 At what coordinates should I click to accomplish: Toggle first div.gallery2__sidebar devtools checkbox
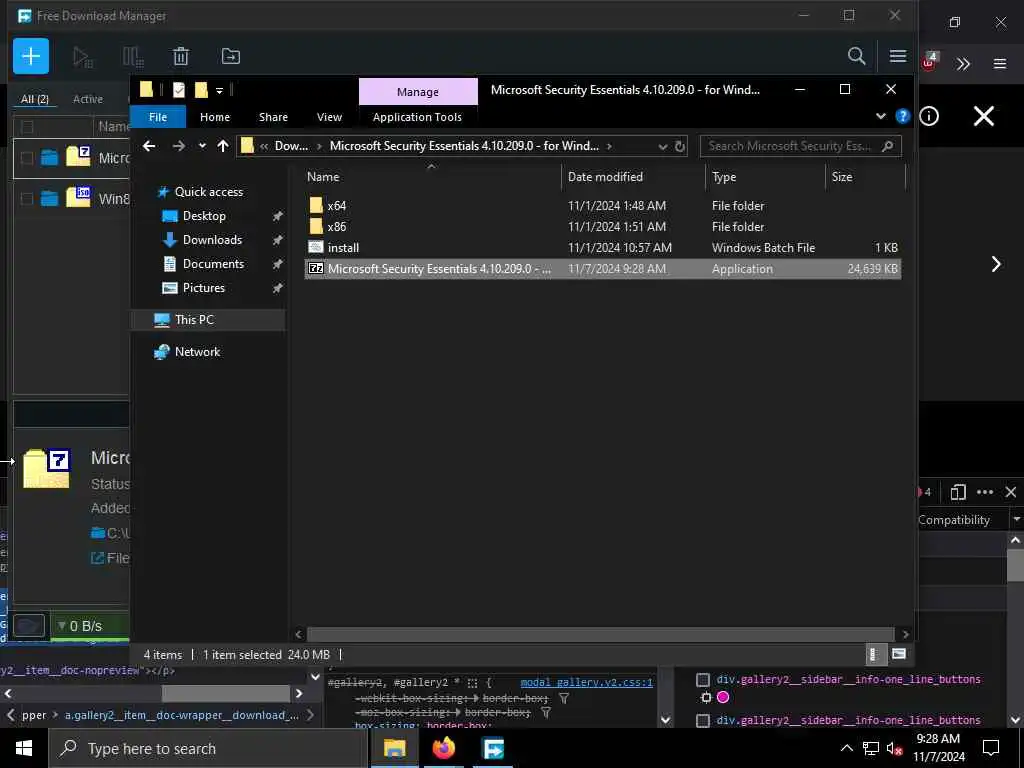click(703, 680)
